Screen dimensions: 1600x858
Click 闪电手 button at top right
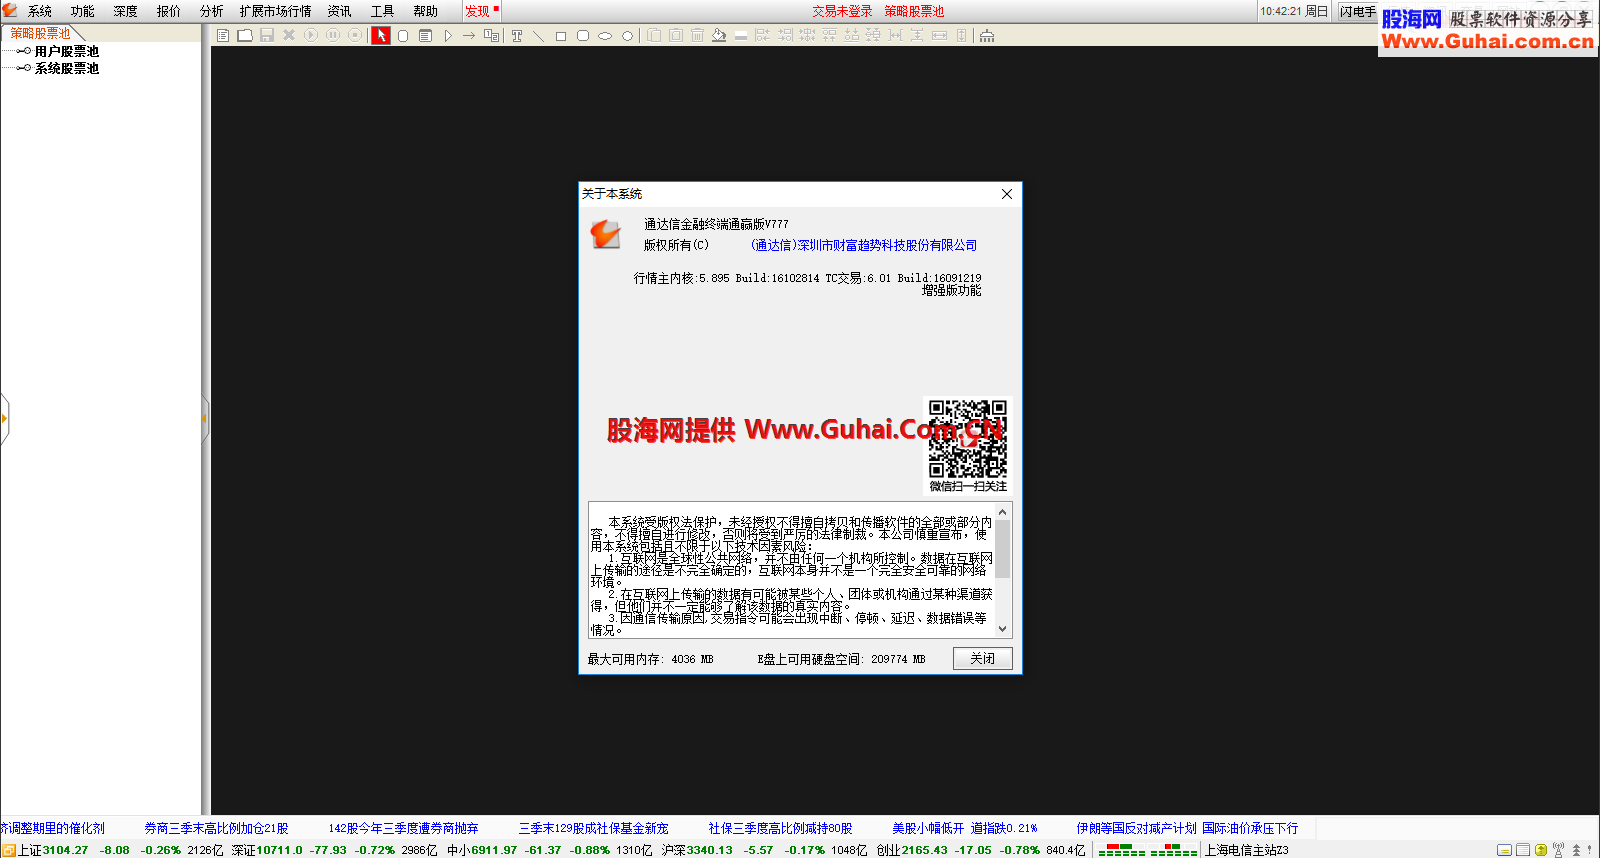coord(1358,11)
